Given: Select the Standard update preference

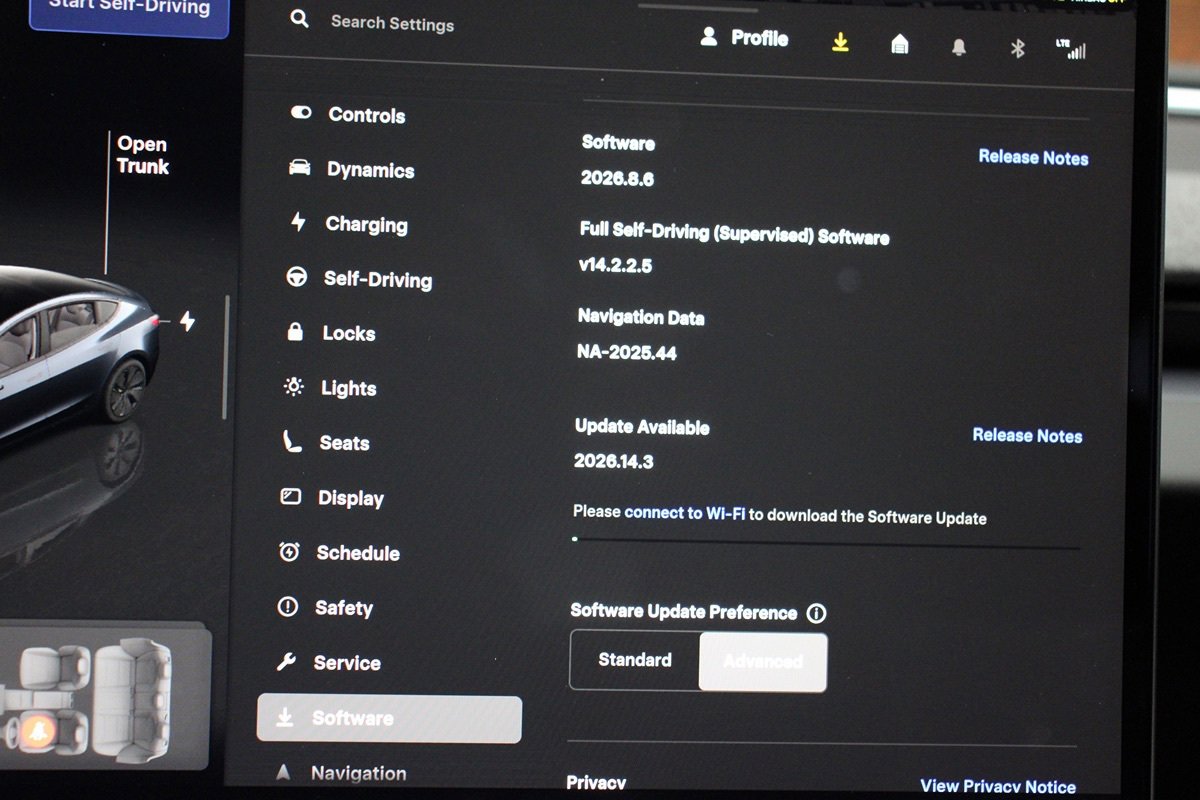Looking at the screenshot, I should pos(635,660).
